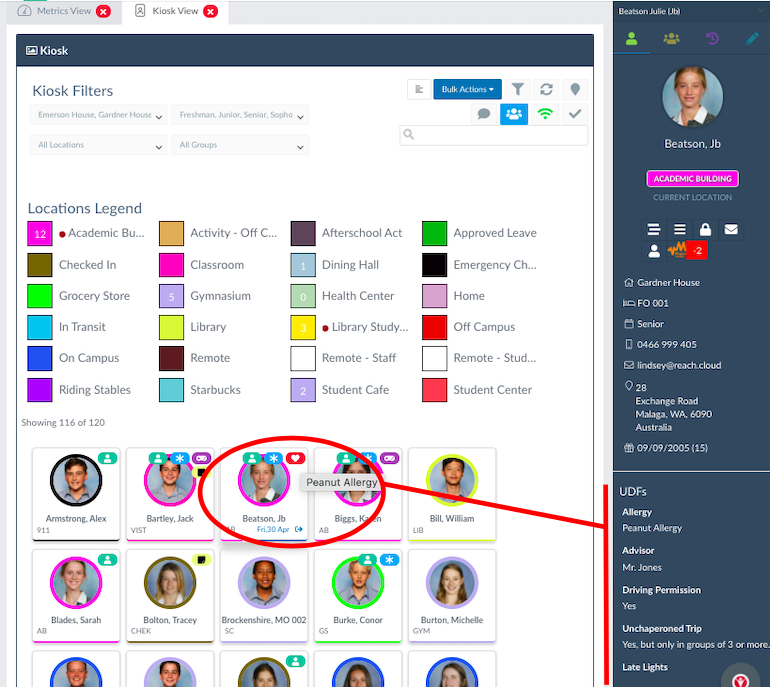Close the Metrics View tab

[103, 11]
